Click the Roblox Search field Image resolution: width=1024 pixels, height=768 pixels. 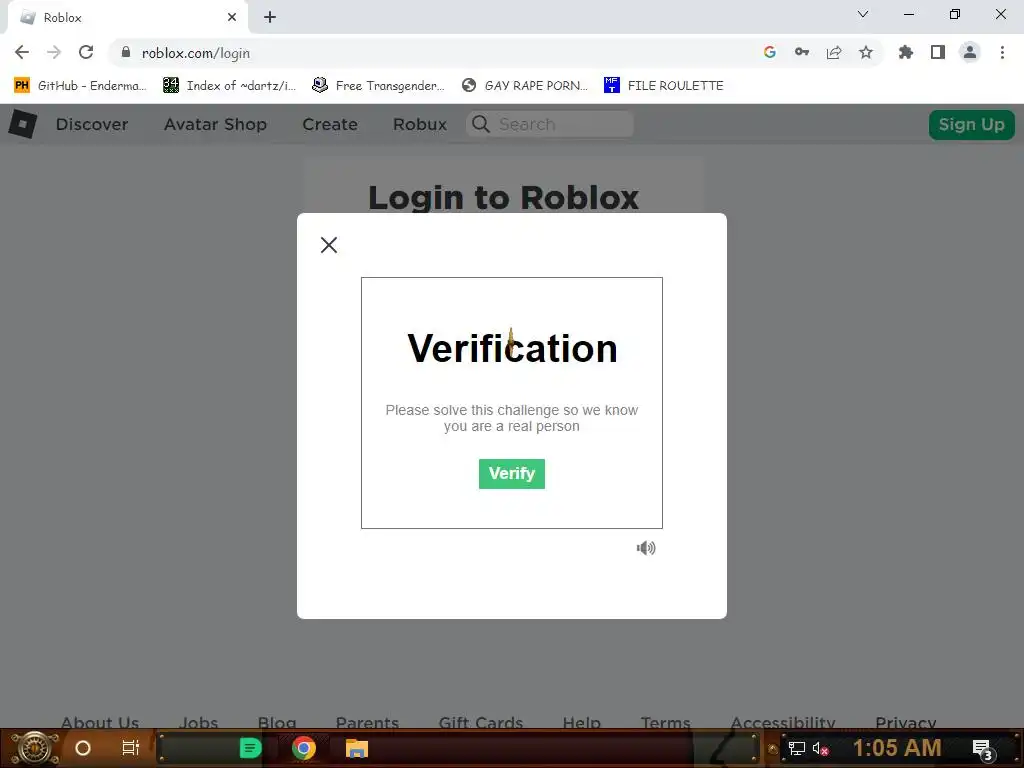click(x=549, y=124)
